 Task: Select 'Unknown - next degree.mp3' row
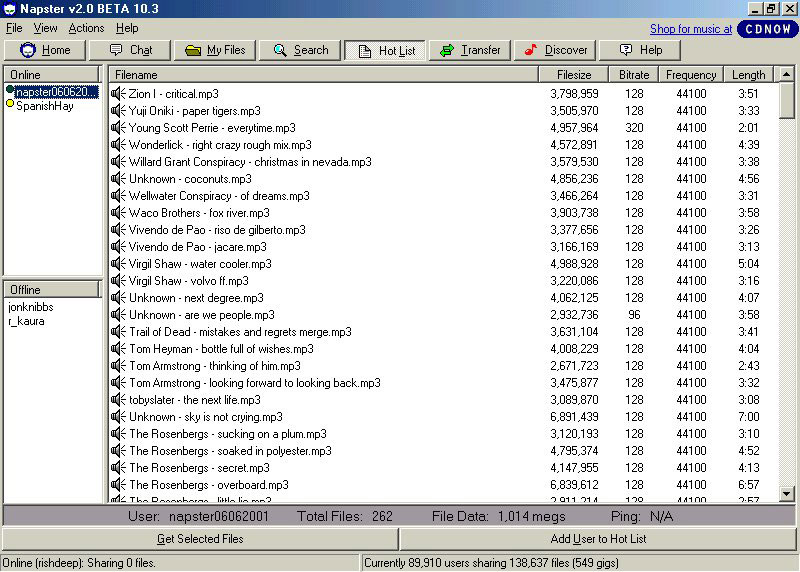pos(444,297)
